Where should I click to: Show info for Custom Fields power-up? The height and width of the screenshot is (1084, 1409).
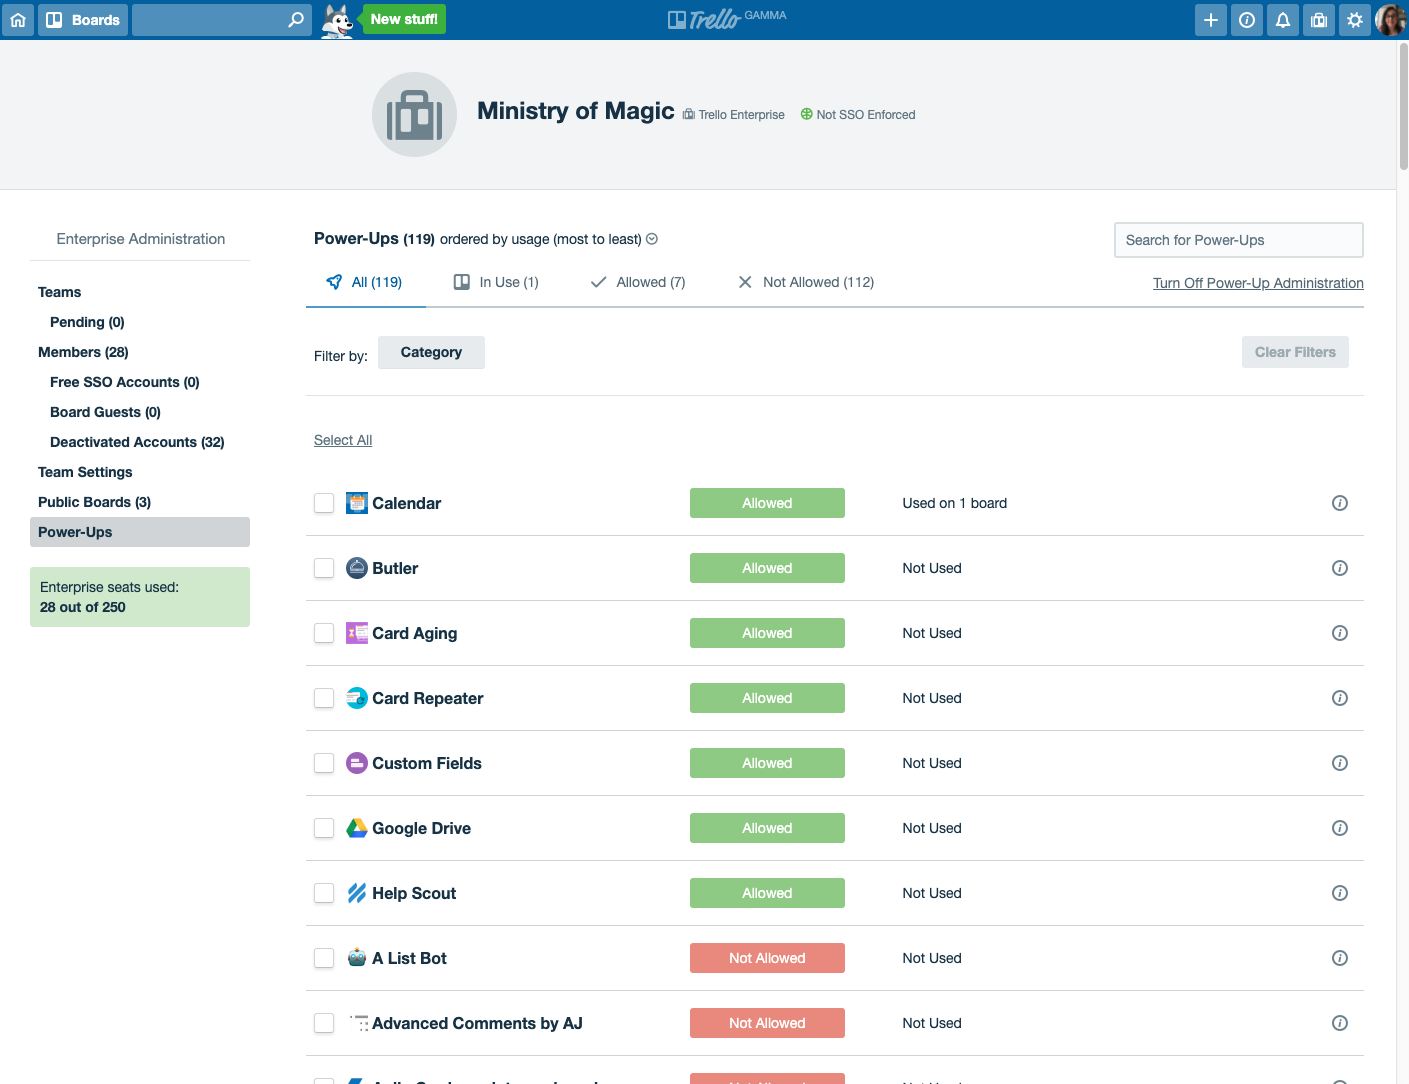click(x=1340, y=763)
